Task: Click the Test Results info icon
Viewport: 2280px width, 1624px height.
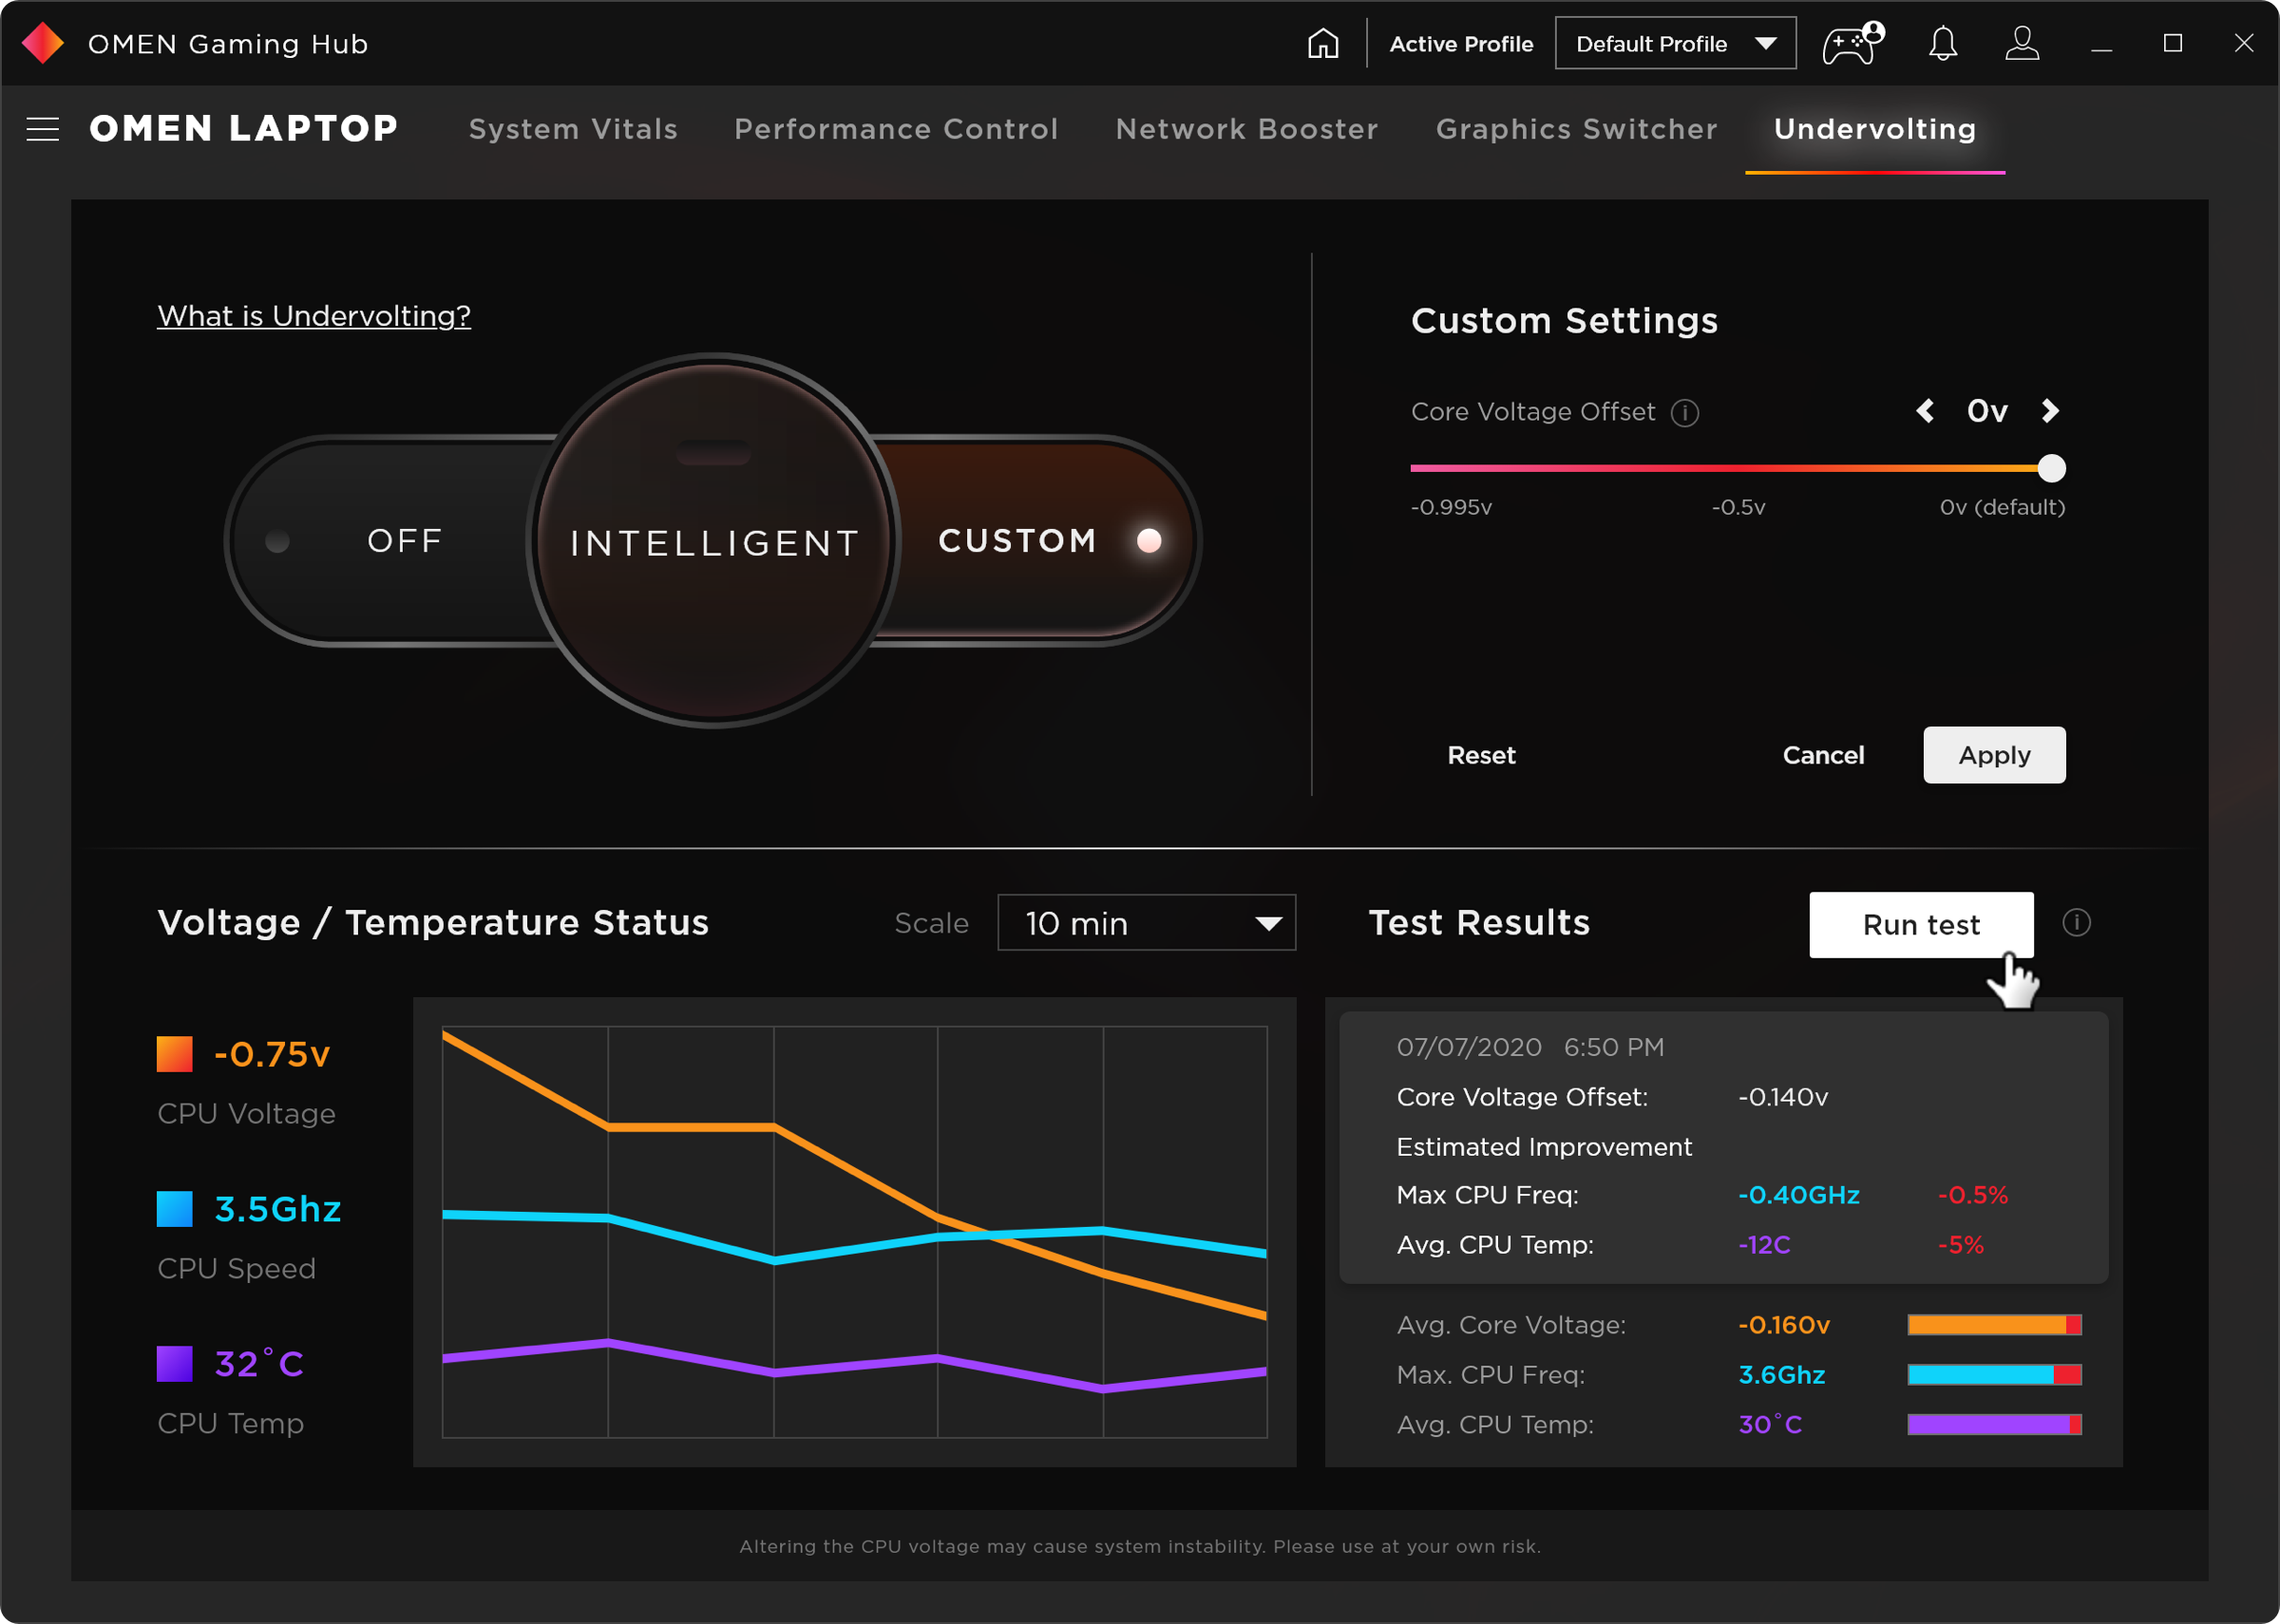Action: tap(2076, 923)
